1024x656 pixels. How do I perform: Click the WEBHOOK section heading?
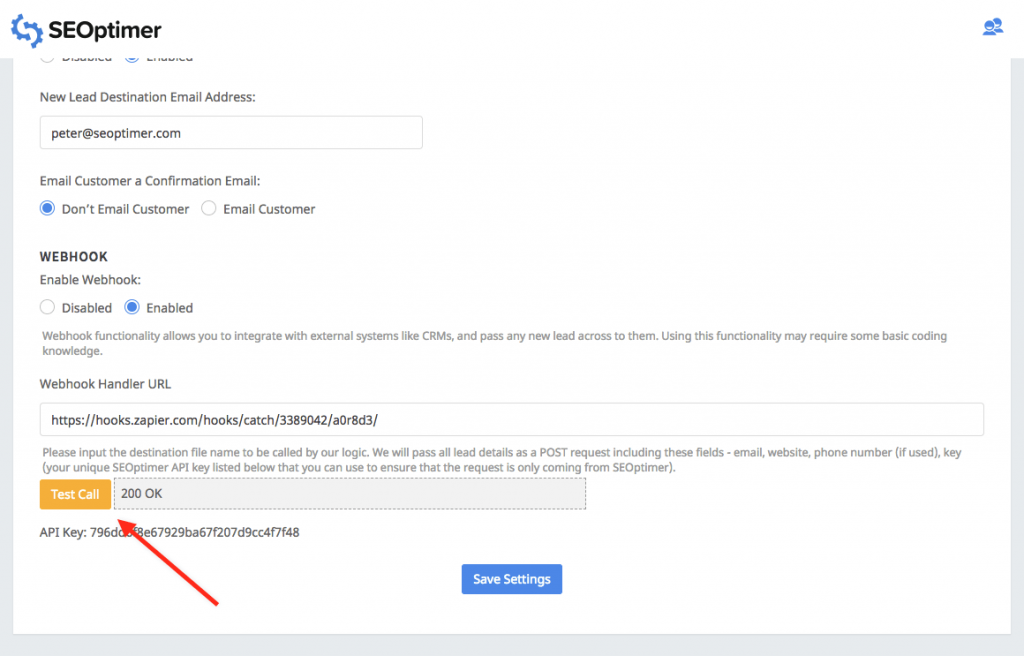point(74,257)
